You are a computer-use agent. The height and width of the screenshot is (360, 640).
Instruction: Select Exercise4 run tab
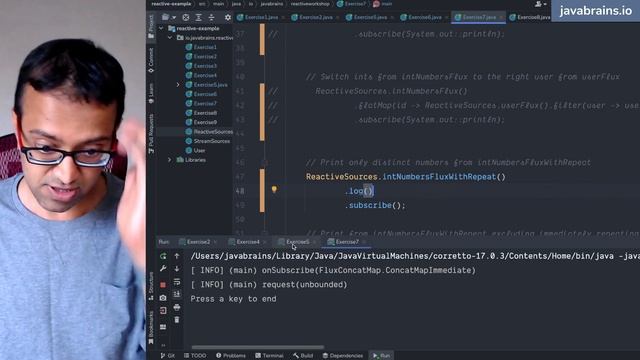[x=248, y=242]
